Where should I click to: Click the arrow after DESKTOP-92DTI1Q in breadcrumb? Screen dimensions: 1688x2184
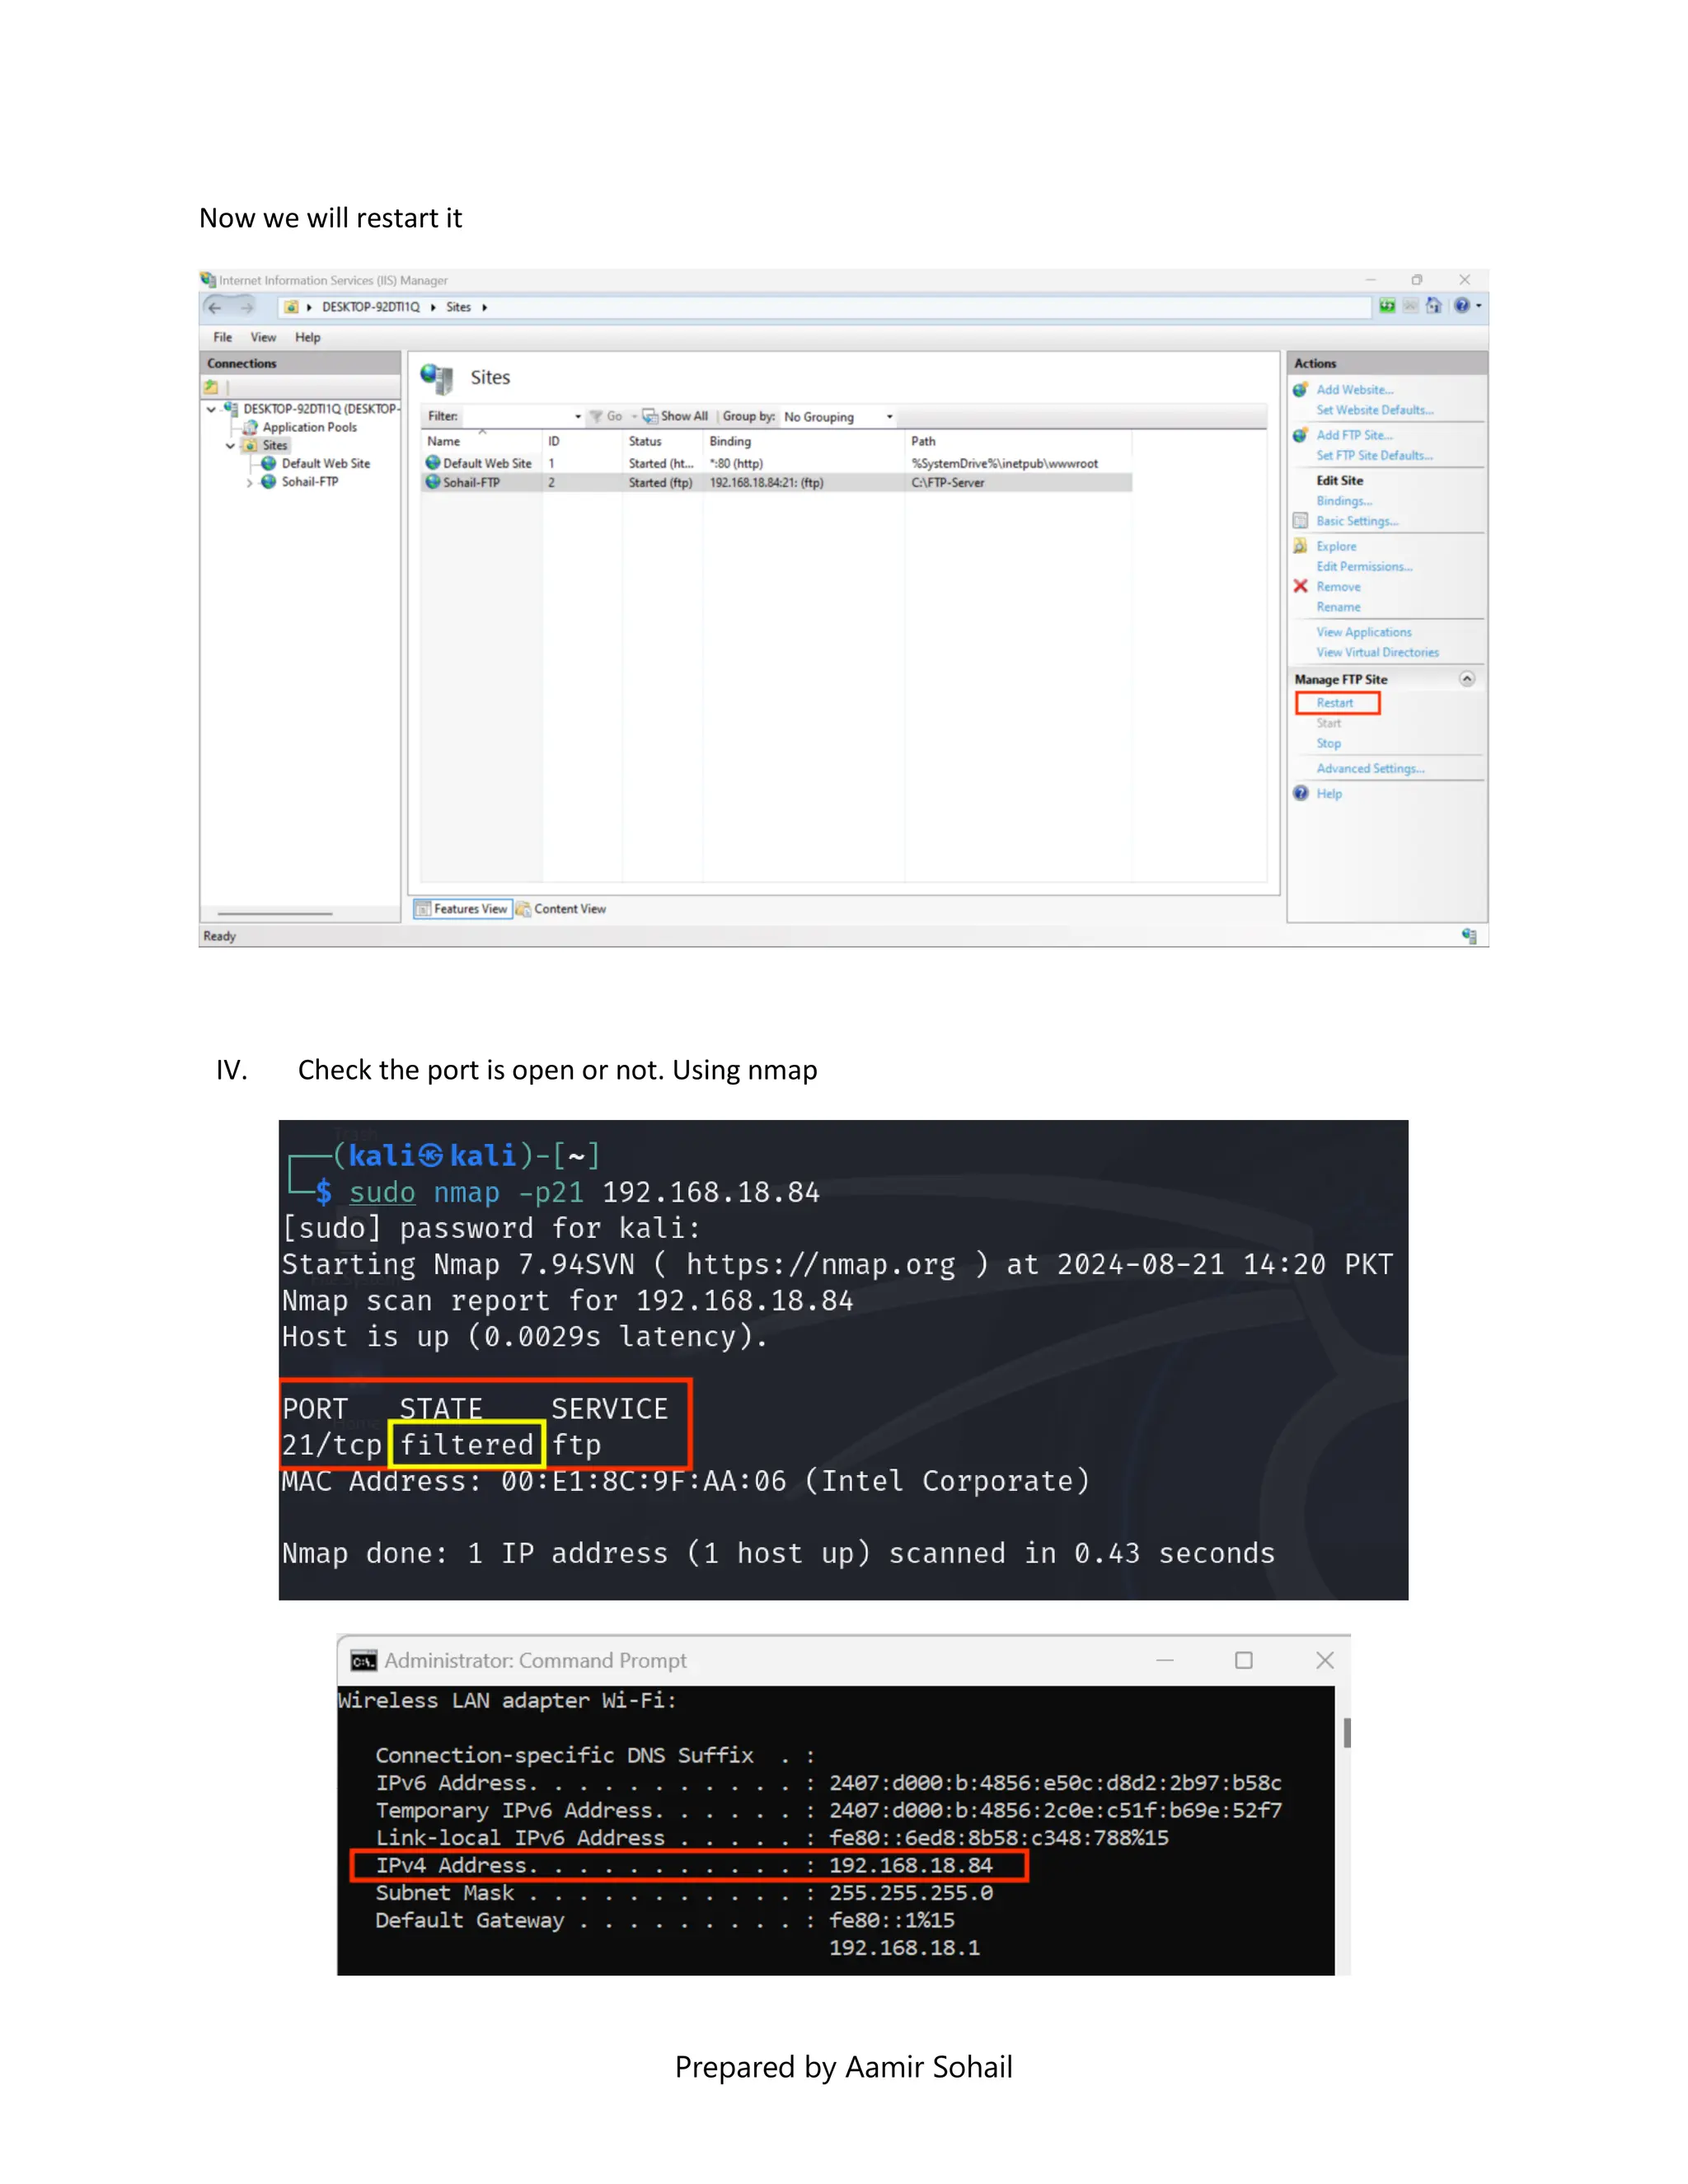click(x=433, y=307)
